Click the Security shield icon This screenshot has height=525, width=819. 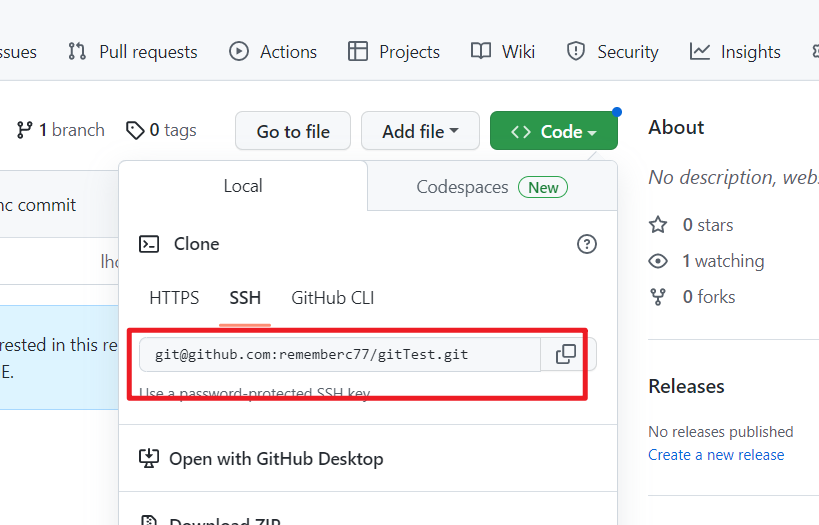click(x=576, y=51)
